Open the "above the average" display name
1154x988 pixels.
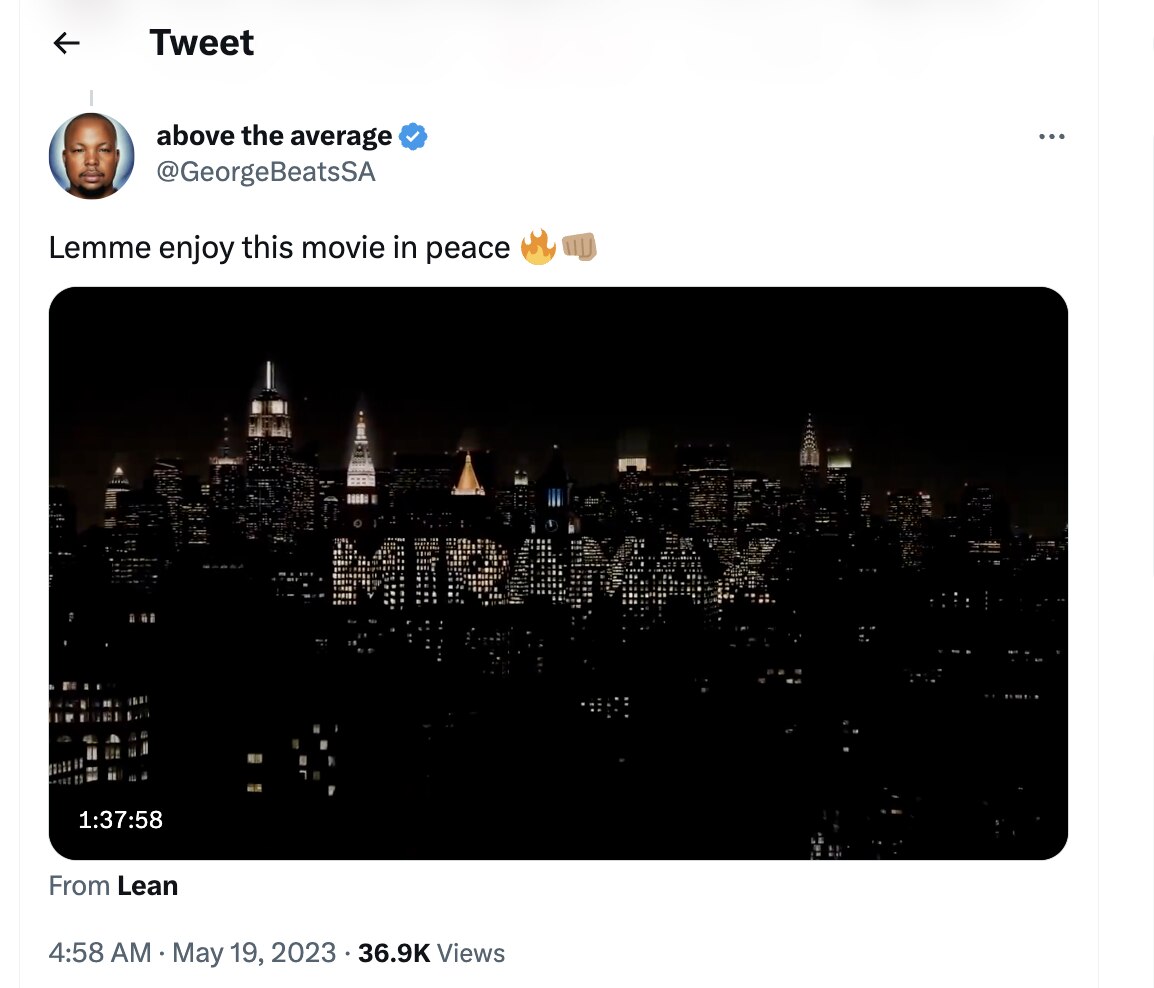[274, 136]
